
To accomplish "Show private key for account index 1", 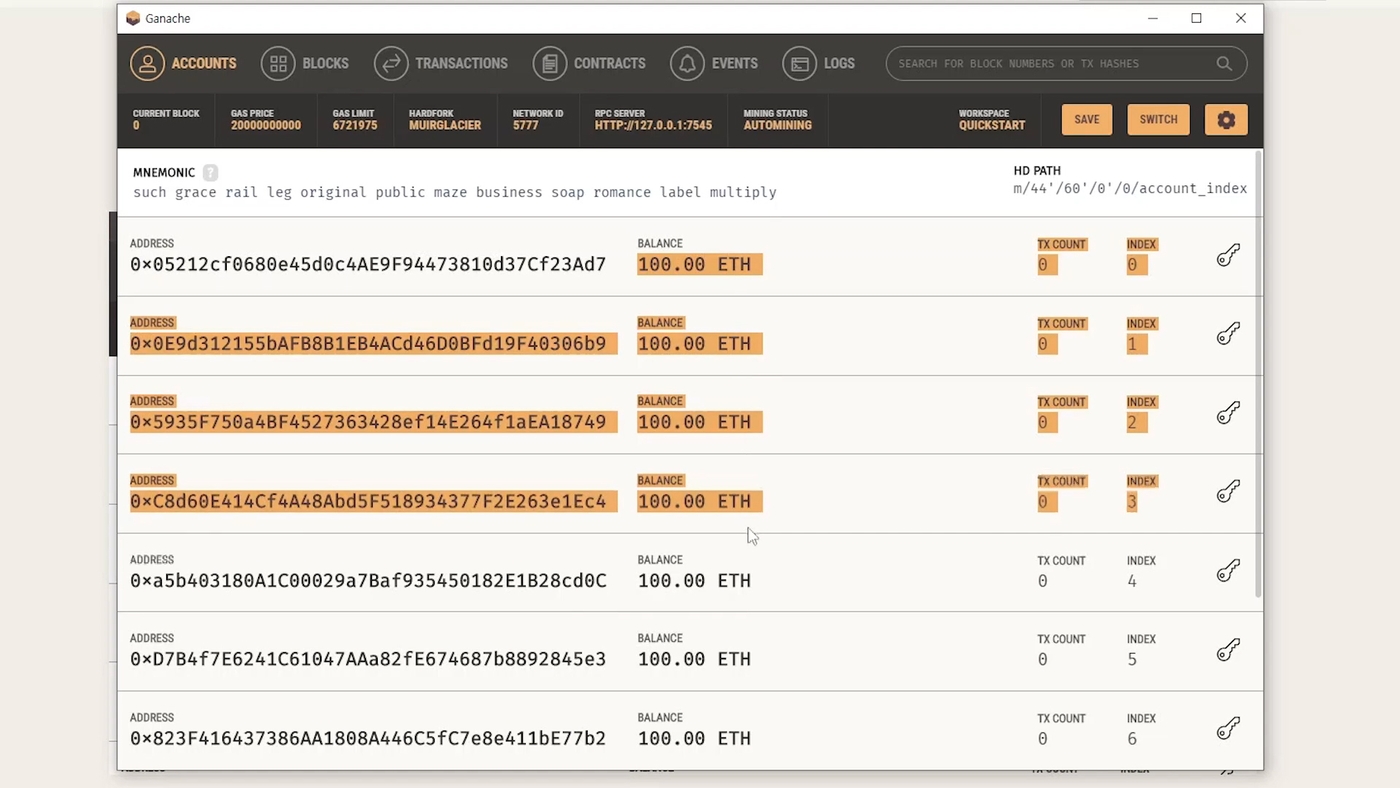I will [1228, 334].
